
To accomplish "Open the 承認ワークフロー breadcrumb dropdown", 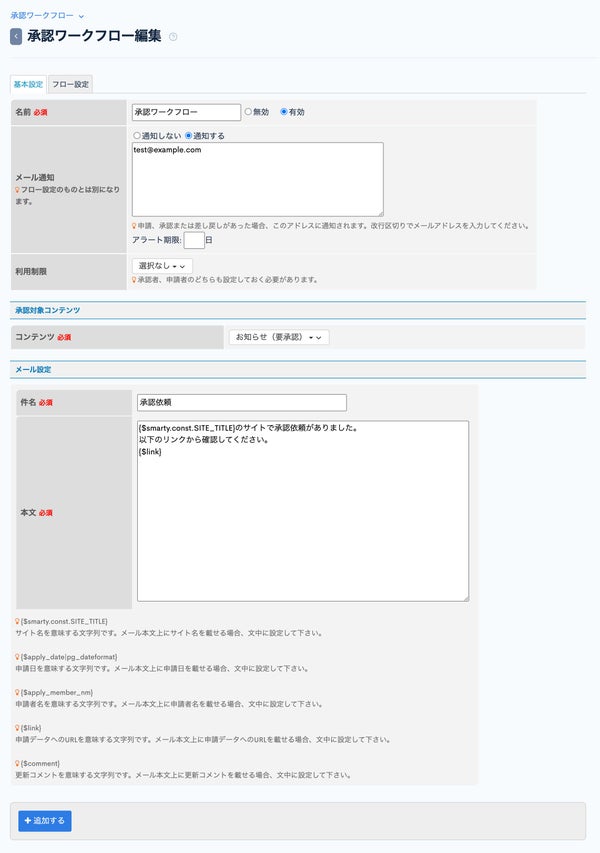I will point(47,16).
